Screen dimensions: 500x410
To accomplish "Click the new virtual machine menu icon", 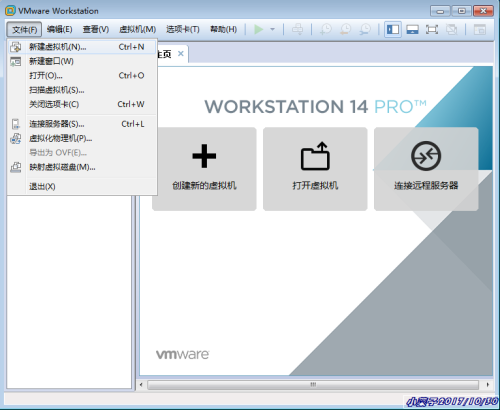I will tap(15, 47).
